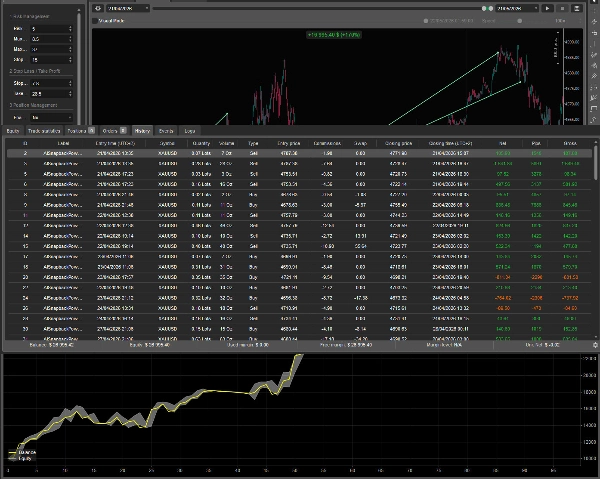Click the '3 Position Management' section header

pos(33,105)
